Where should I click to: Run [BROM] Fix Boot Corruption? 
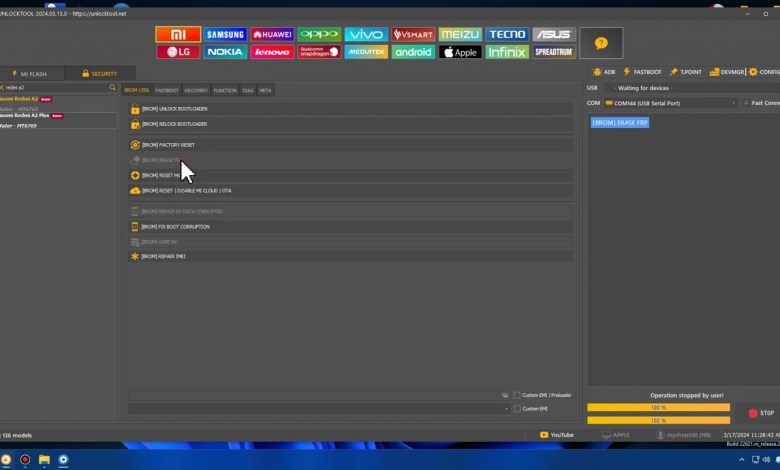point(350,227)
